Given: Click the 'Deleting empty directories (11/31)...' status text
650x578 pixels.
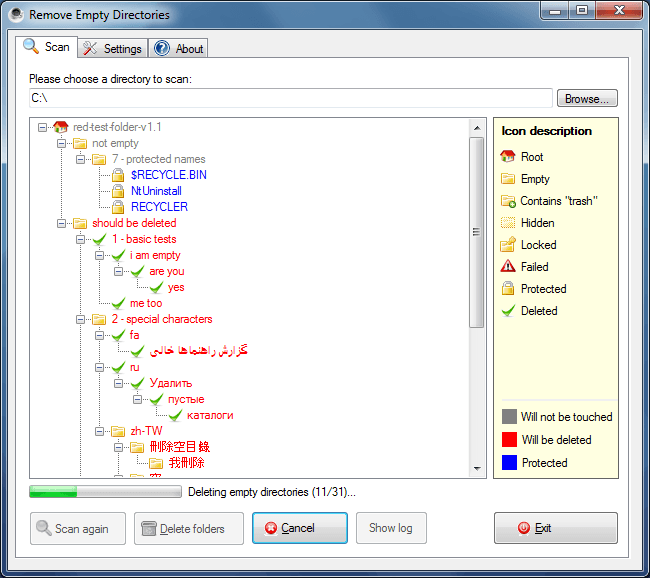Looking at the screenshot, I should pos(272,492).
